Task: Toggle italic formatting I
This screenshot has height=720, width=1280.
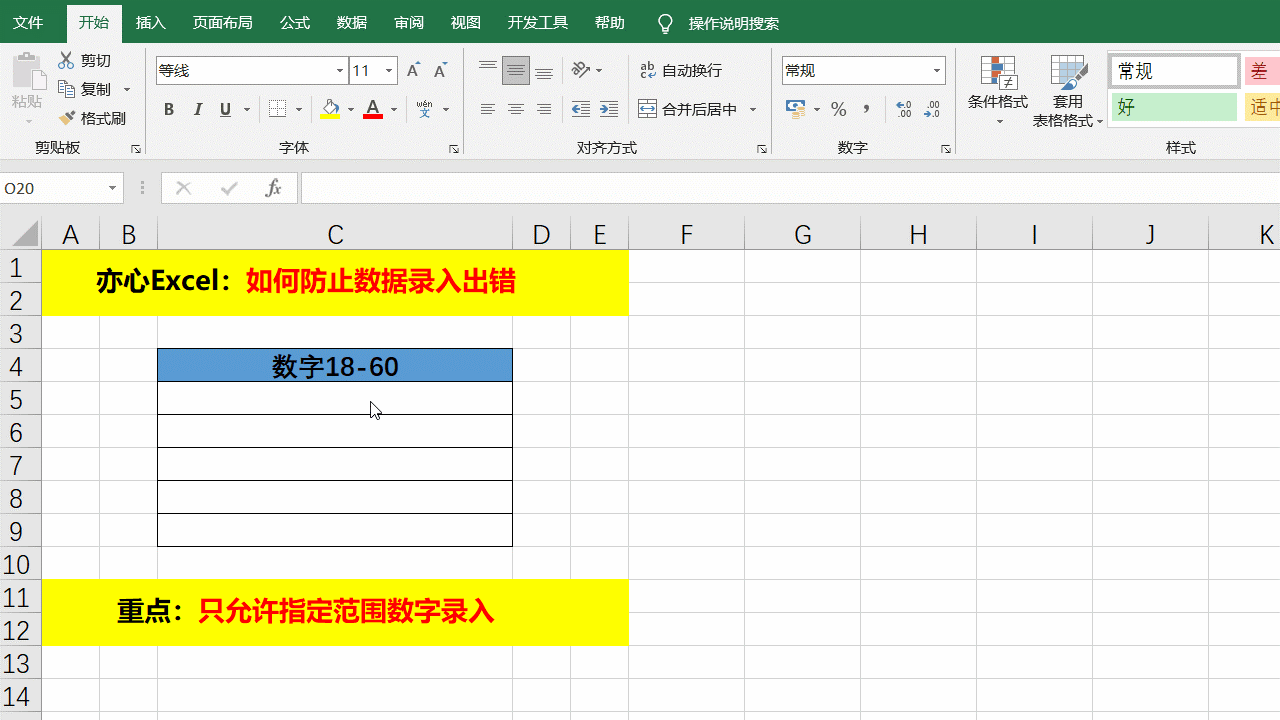Action: point(197,109)
